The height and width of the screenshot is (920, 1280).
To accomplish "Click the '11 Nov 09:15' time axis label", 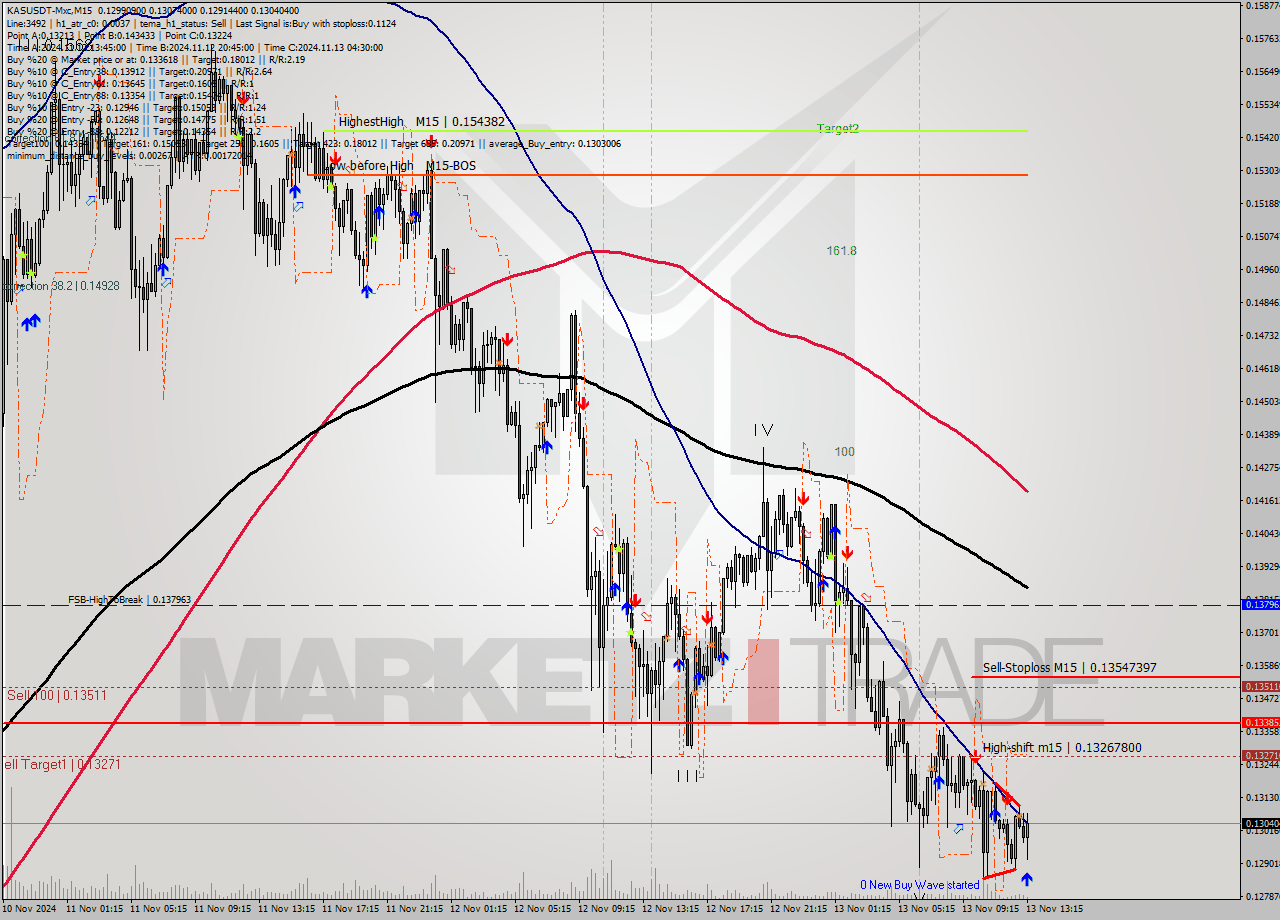I will (x=225, y=910).
